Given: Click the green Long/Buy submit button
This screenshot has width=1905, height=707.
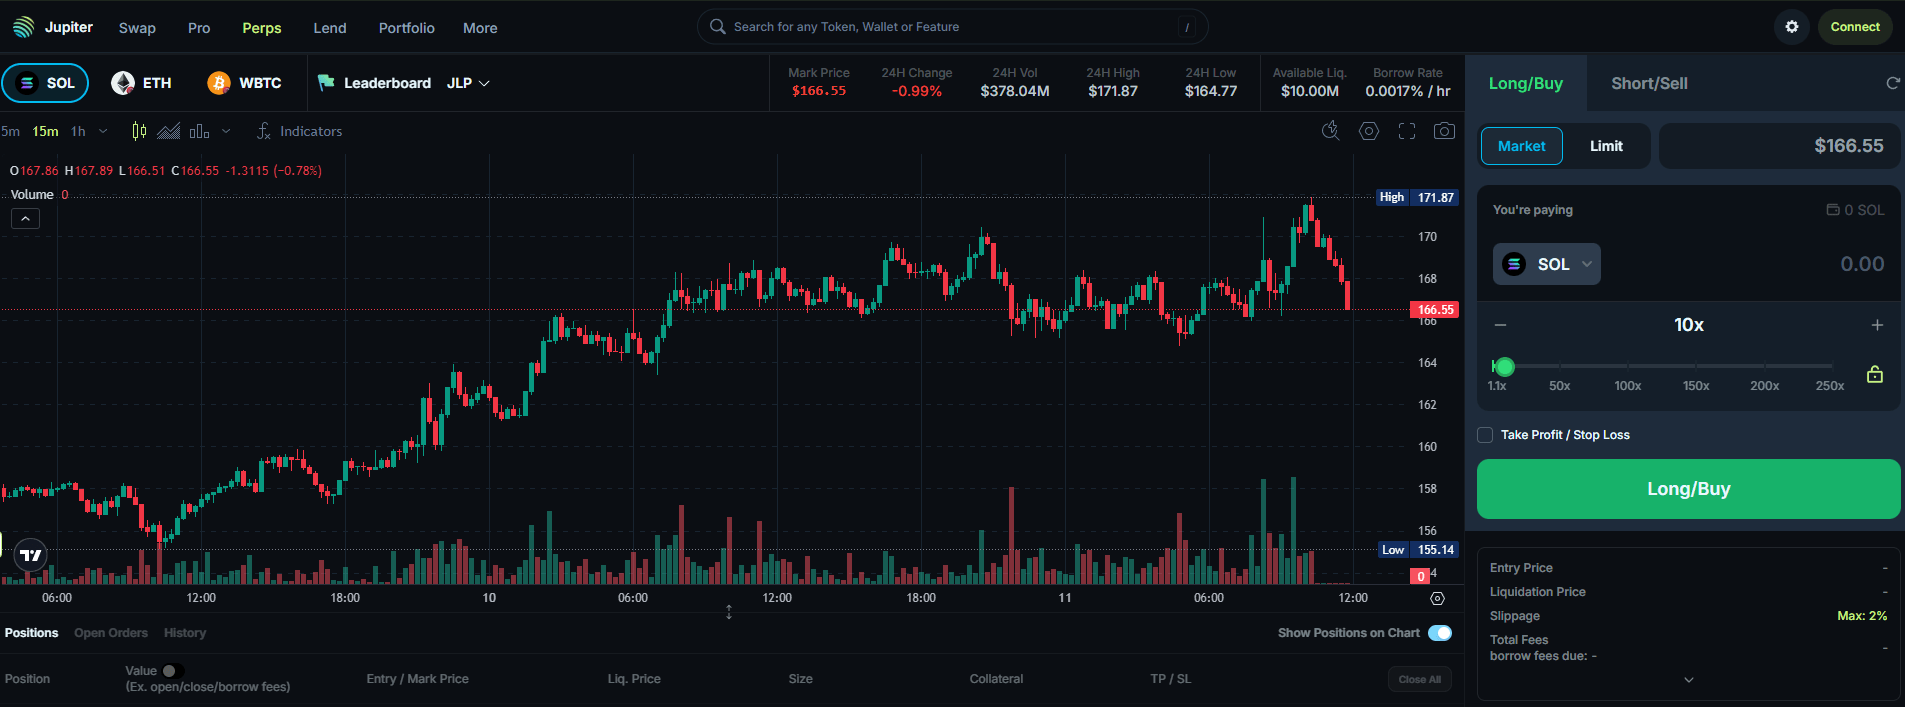Looking at the screenshot, I should tap(1689, 489).
